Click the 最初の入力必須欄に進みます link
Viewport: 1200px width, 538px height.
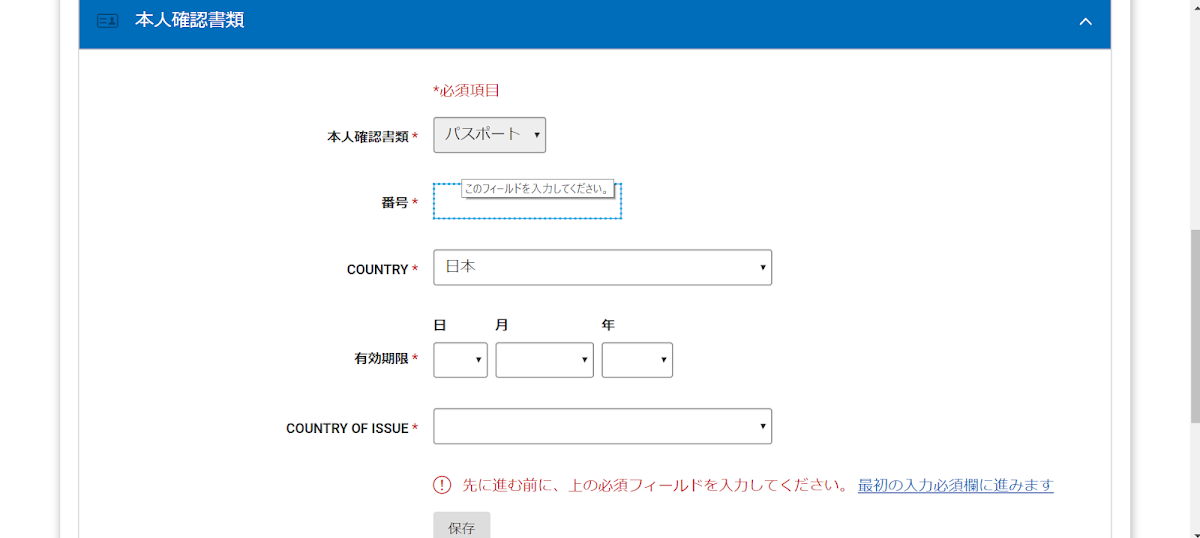click(x=955, y=485)
